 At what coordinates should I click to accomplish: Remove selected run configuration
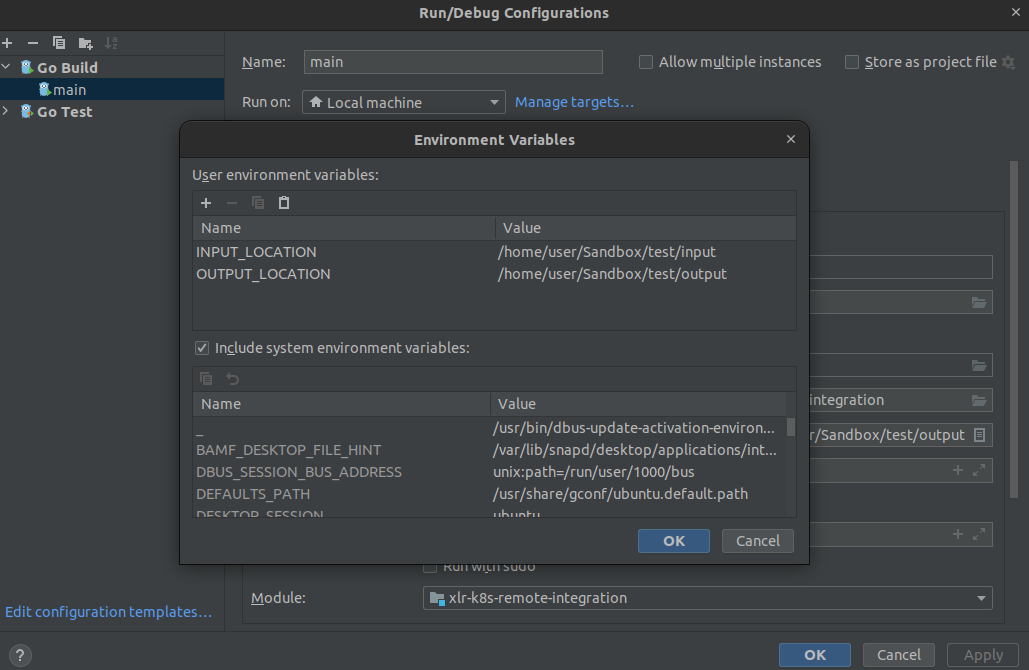33,43
